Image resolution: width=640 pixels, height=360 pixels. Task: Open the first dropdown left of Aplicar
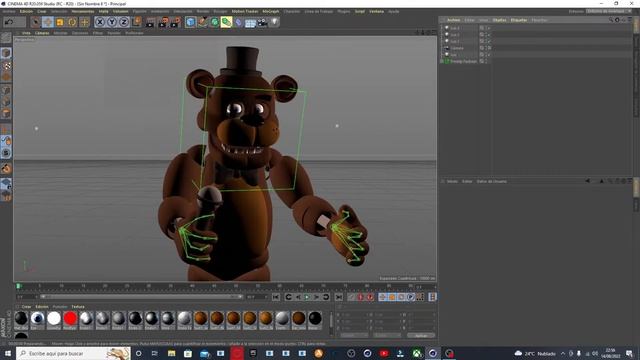(x=353, y=336)
